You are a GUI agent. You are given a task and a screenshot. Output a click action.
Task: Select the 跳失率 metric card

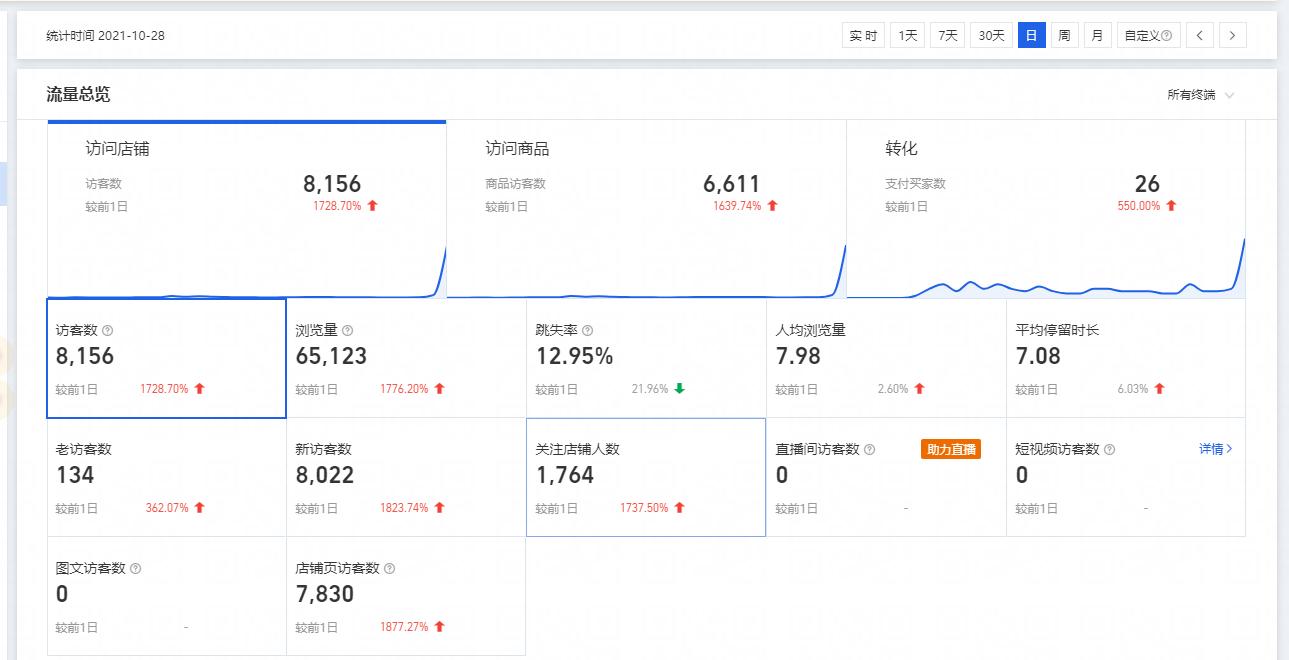point(645,360)
